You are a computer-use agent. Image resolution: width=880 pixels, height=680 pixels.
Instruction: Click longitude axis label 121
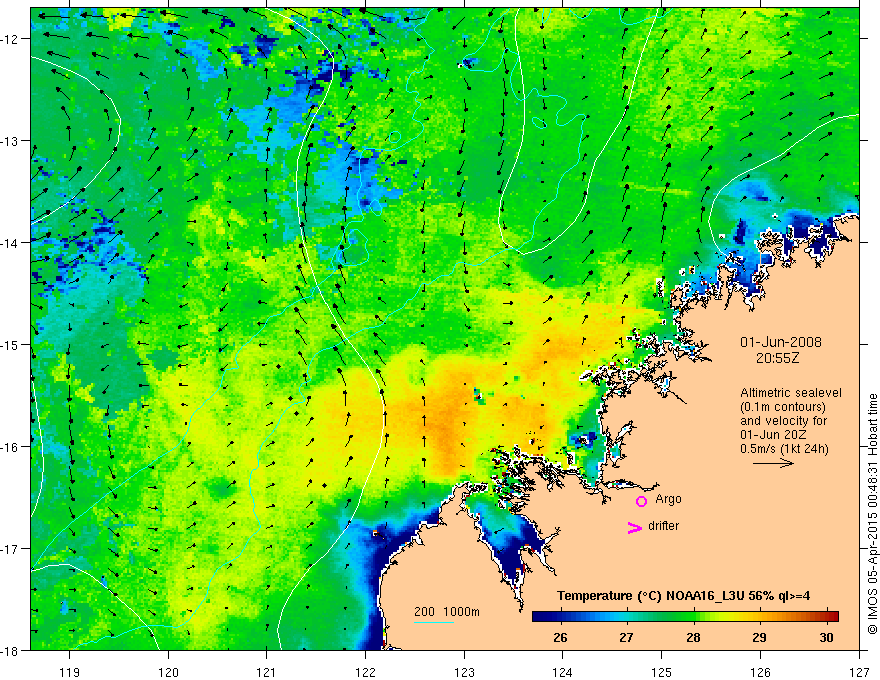click(267, 672)
